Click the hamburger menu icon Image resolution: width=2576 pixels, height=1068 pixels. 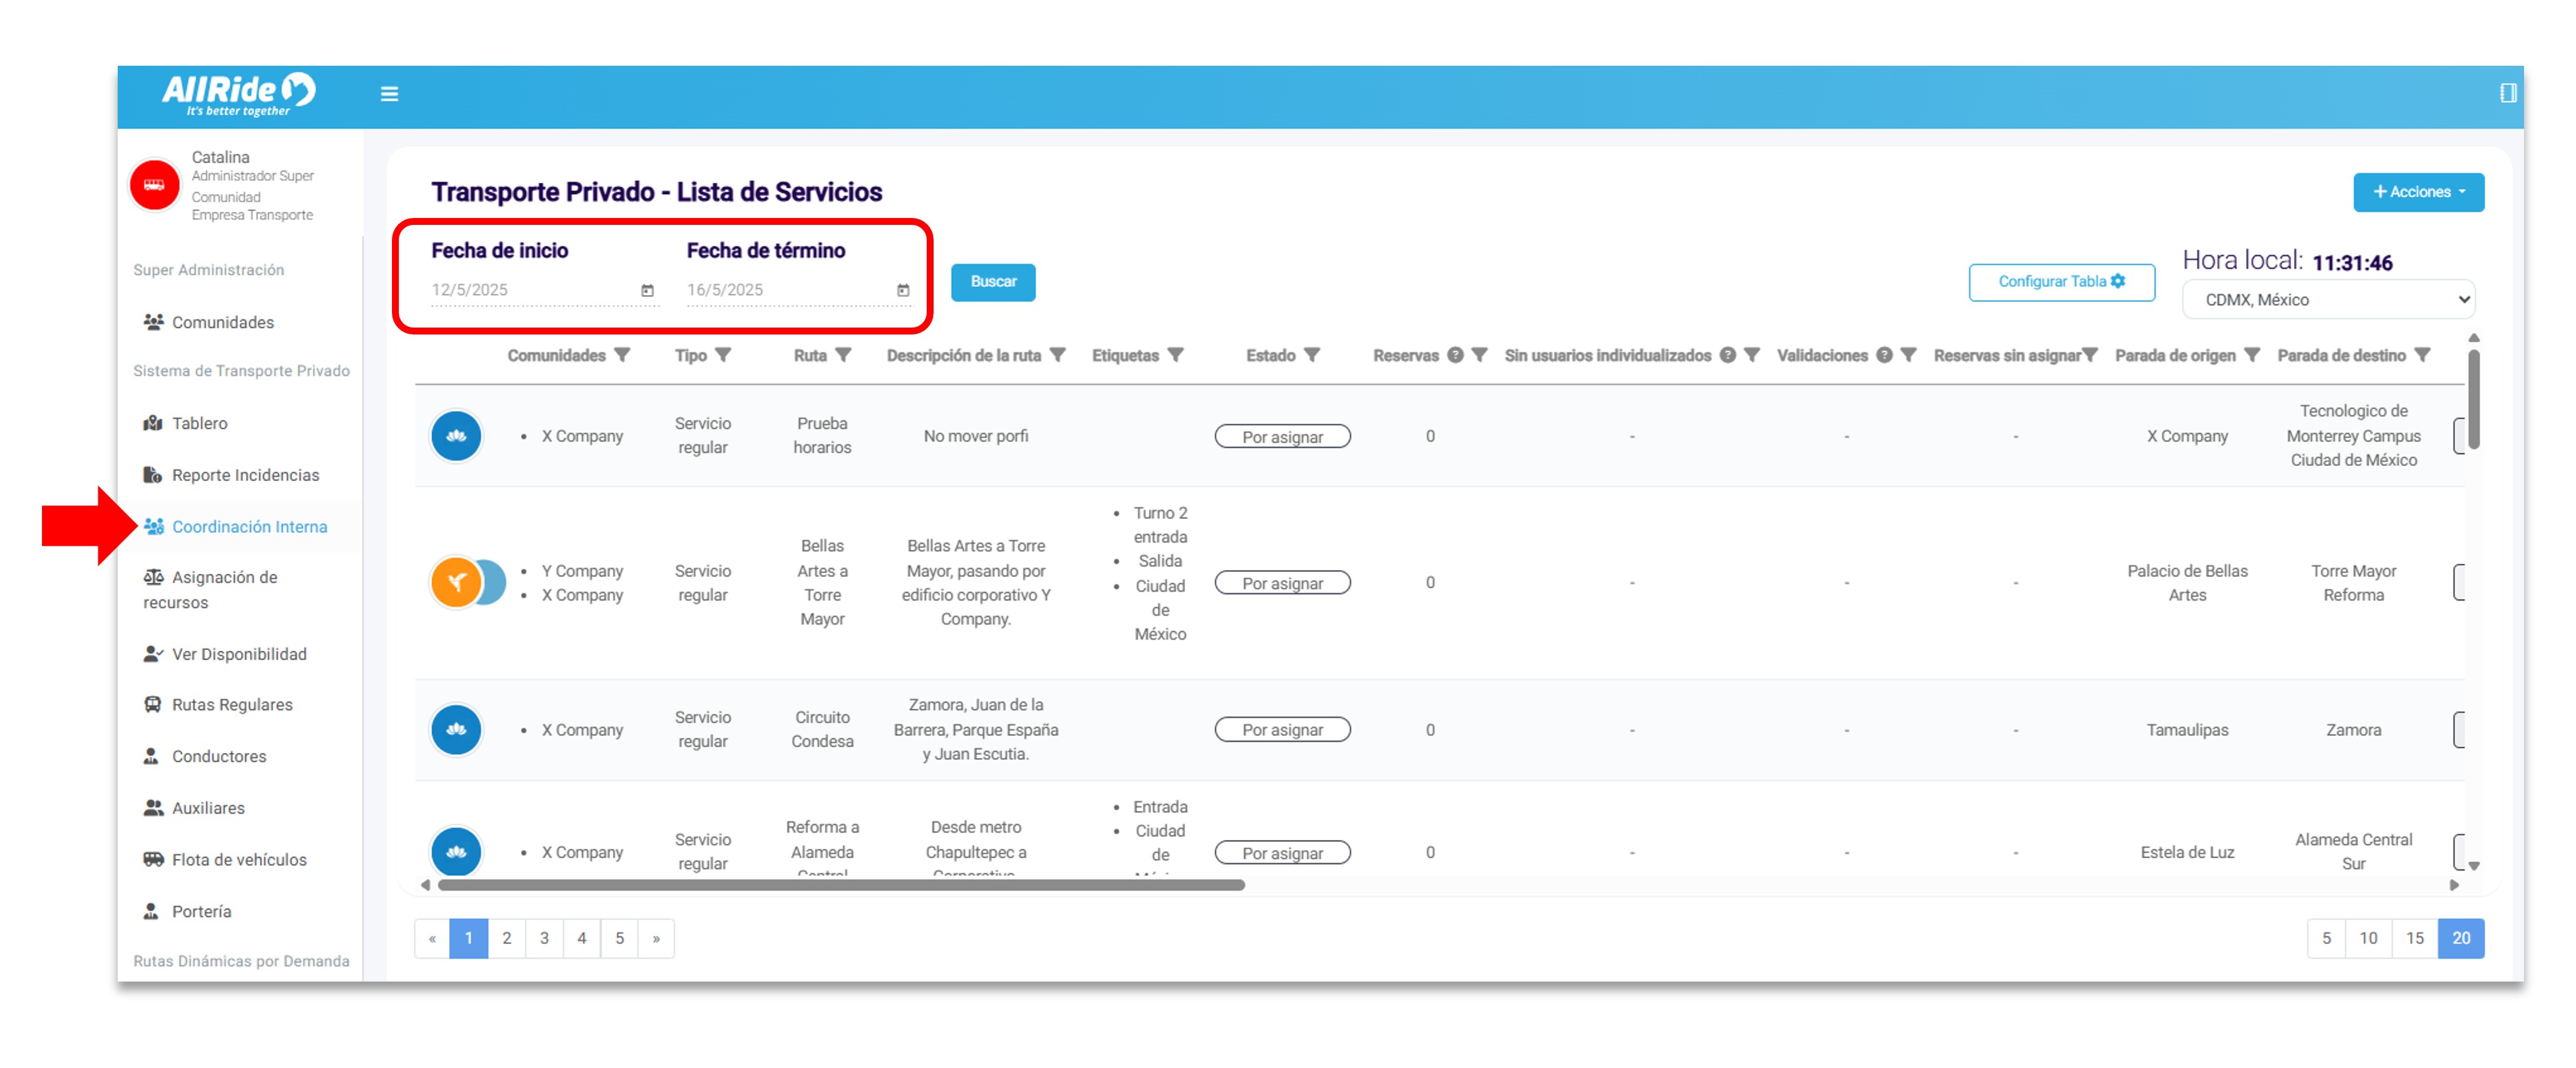click(x=389, y=94)
